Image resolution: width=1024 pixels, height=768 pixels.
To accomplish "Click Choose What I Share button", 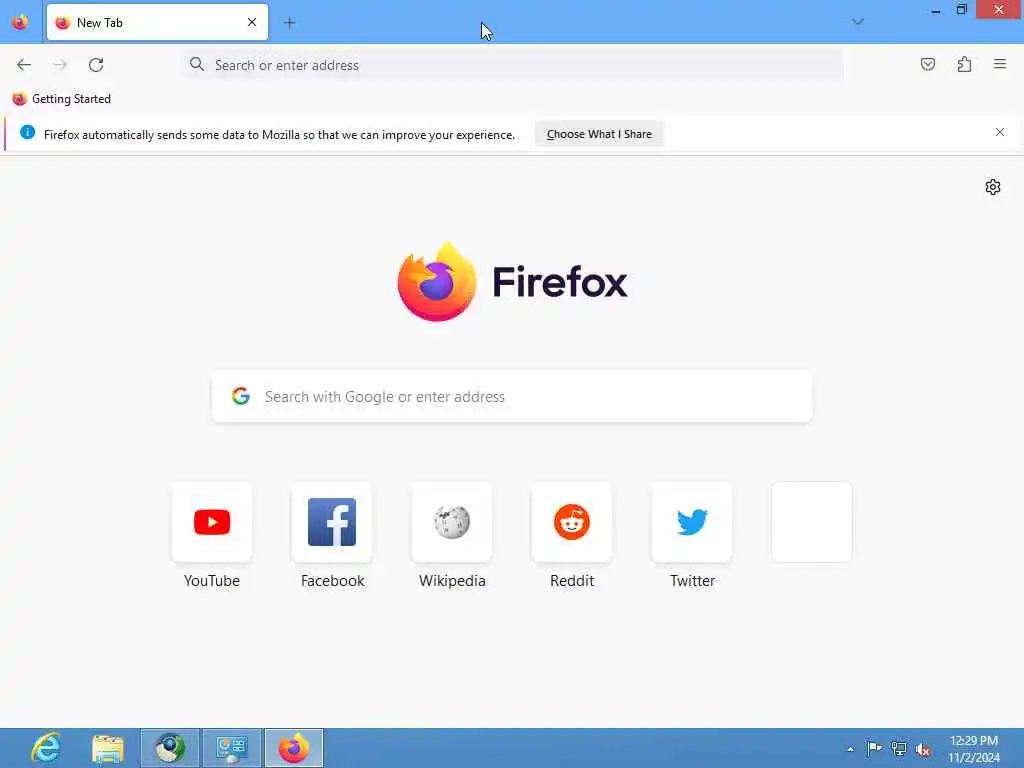I will [x=599, y=134].
